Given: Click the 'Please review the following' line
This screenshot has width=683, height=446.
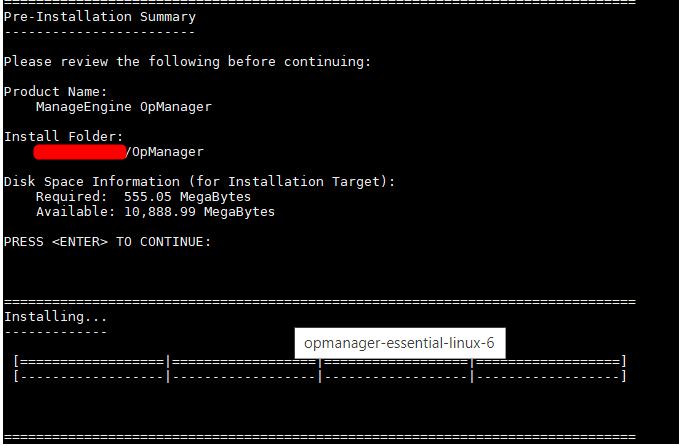Looking at the screenshot, I should pyautogui.click(x=187, y=62).
